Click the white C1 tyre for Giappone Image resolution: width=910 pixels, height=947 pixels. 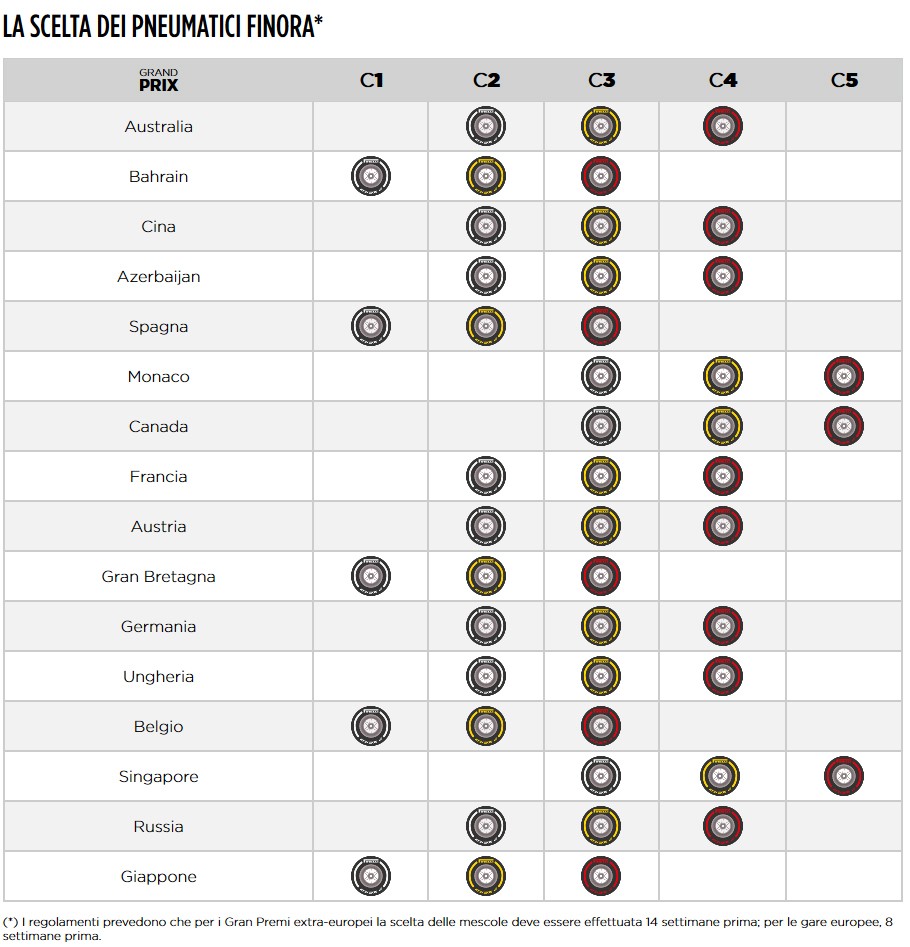(x=371, y=877)
